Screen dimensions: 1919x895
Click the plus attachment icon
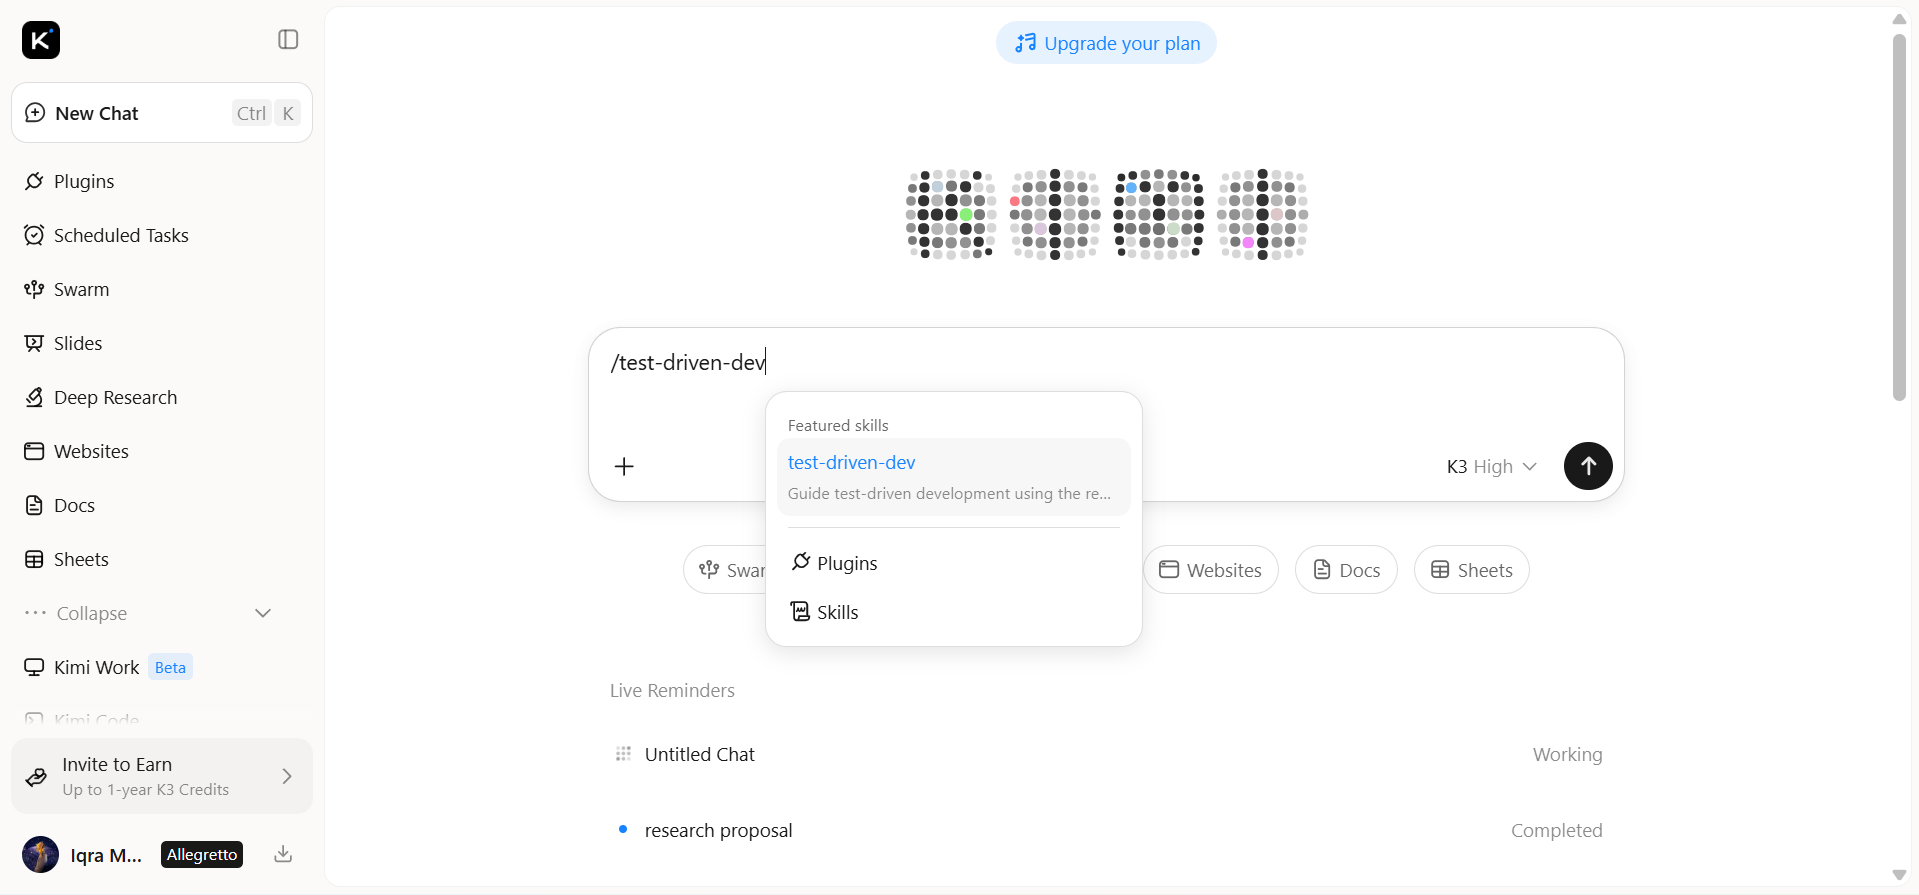[624, 466]
